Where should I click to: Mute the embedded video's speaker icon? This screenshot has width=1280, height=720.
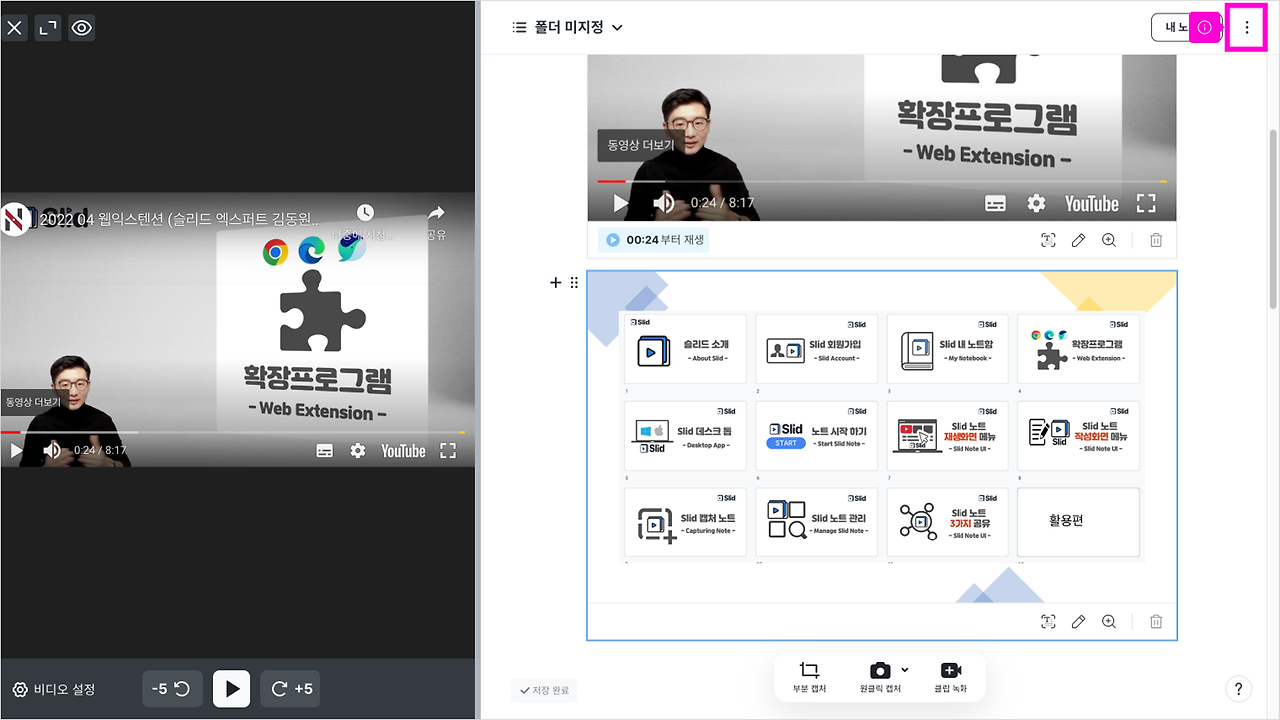coord(665,202)
